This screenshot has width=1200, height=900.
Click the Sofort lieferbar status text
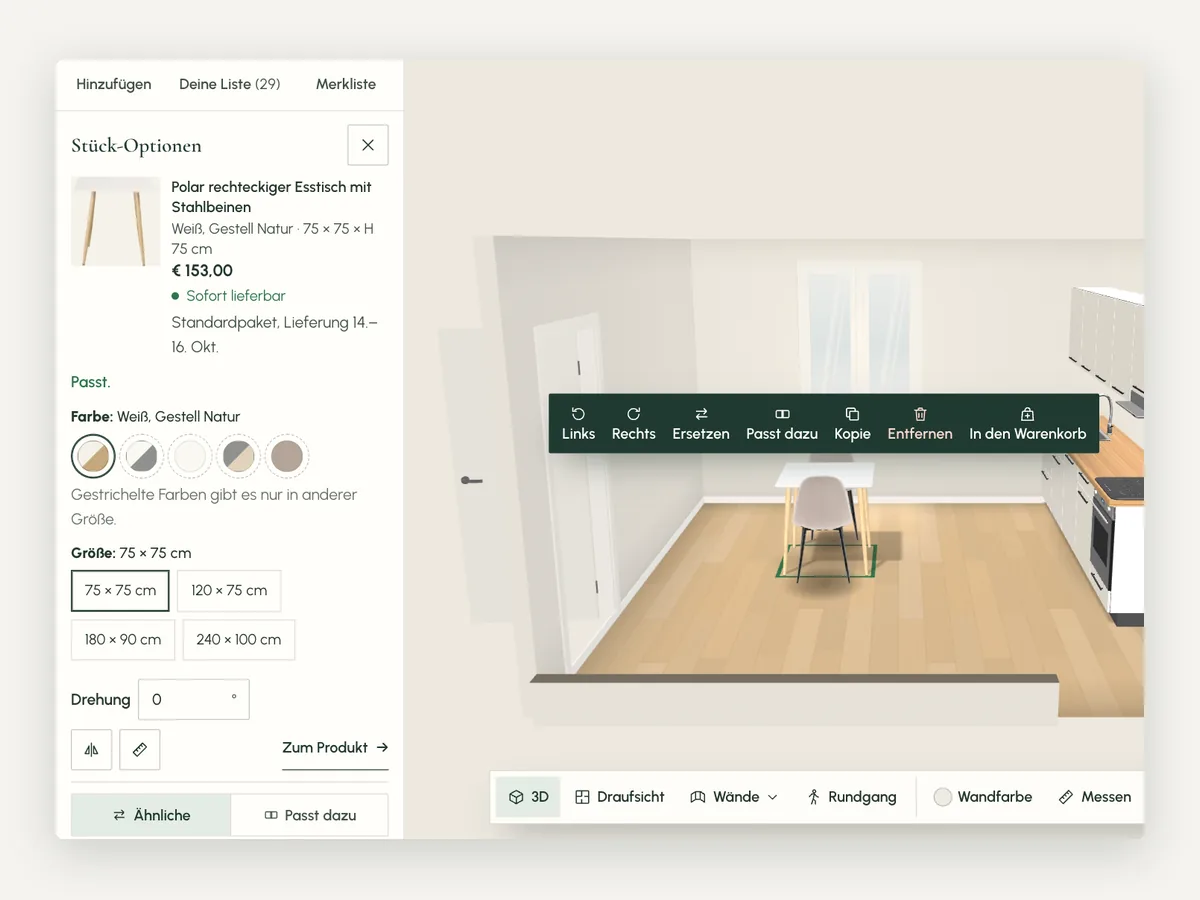(236, 296)
